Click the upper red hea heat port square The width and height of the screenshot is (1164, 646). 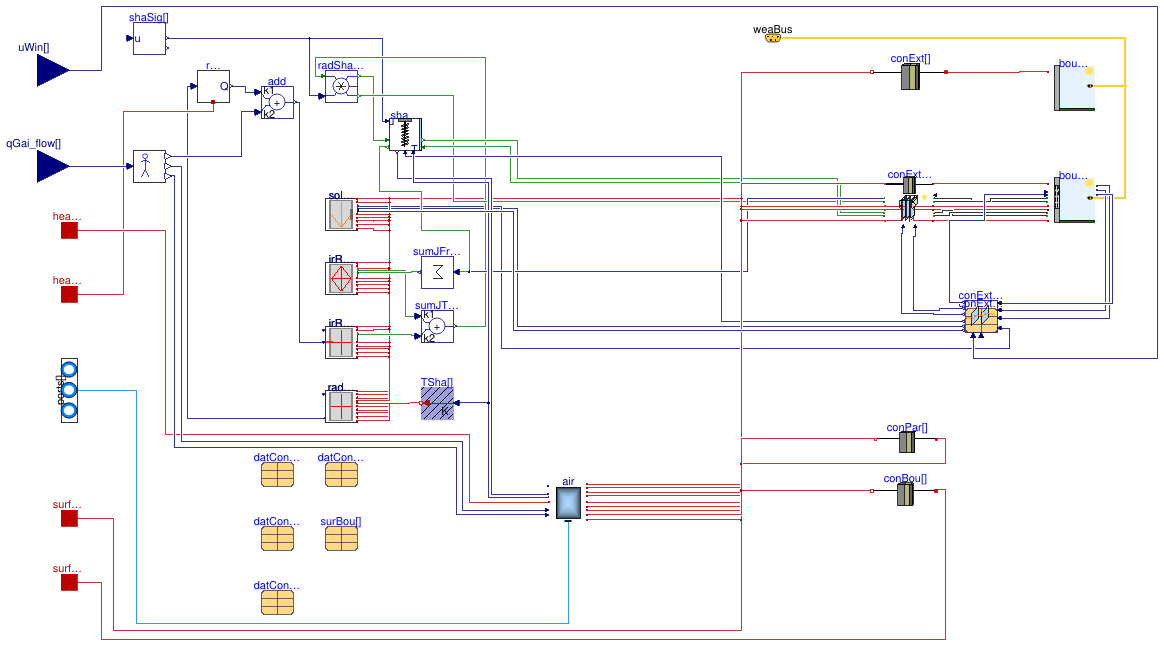coord(69,231)
